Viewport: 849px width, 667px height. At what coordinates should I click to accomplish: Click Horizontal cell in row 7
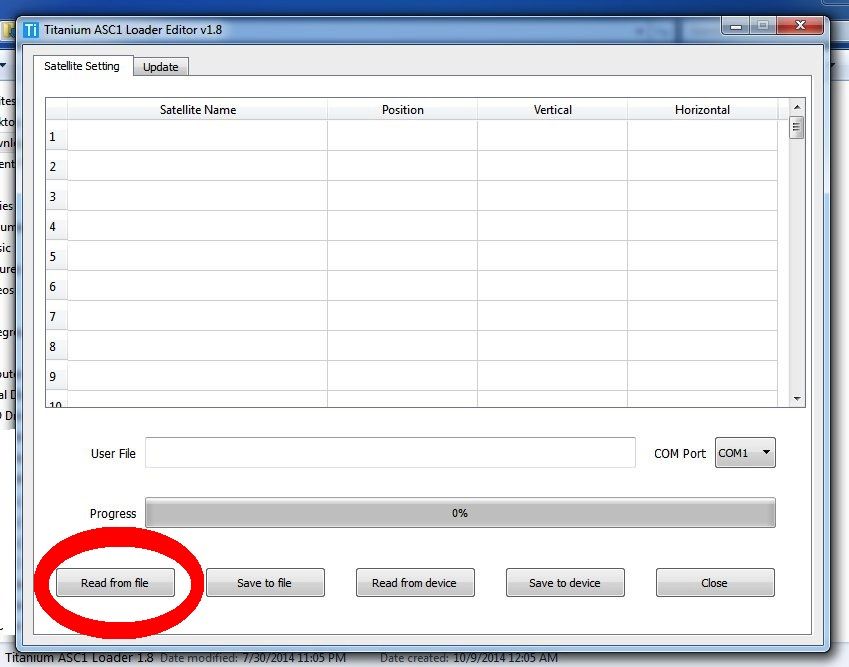pyautogui.click(x=702, y=316)
